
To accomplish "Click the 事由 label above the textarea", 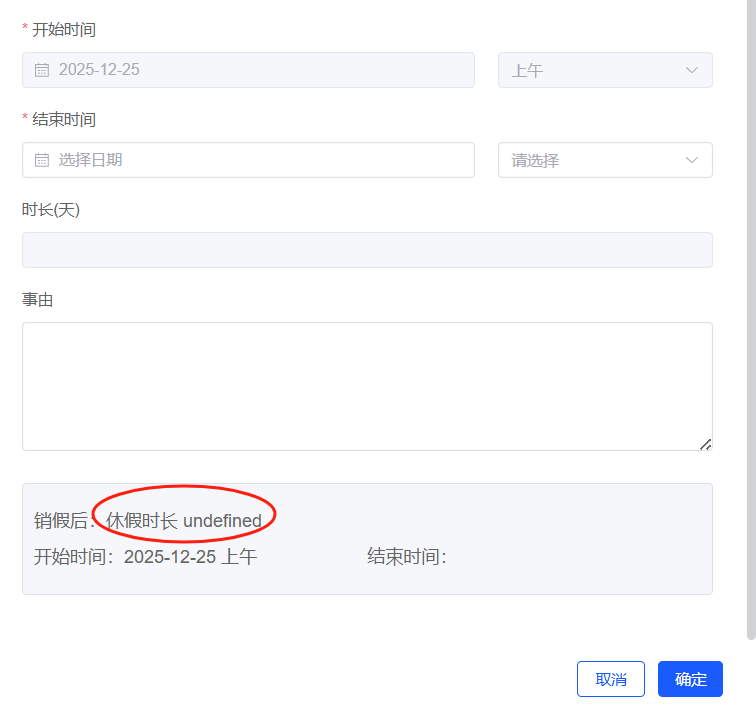I will [38, 300].
